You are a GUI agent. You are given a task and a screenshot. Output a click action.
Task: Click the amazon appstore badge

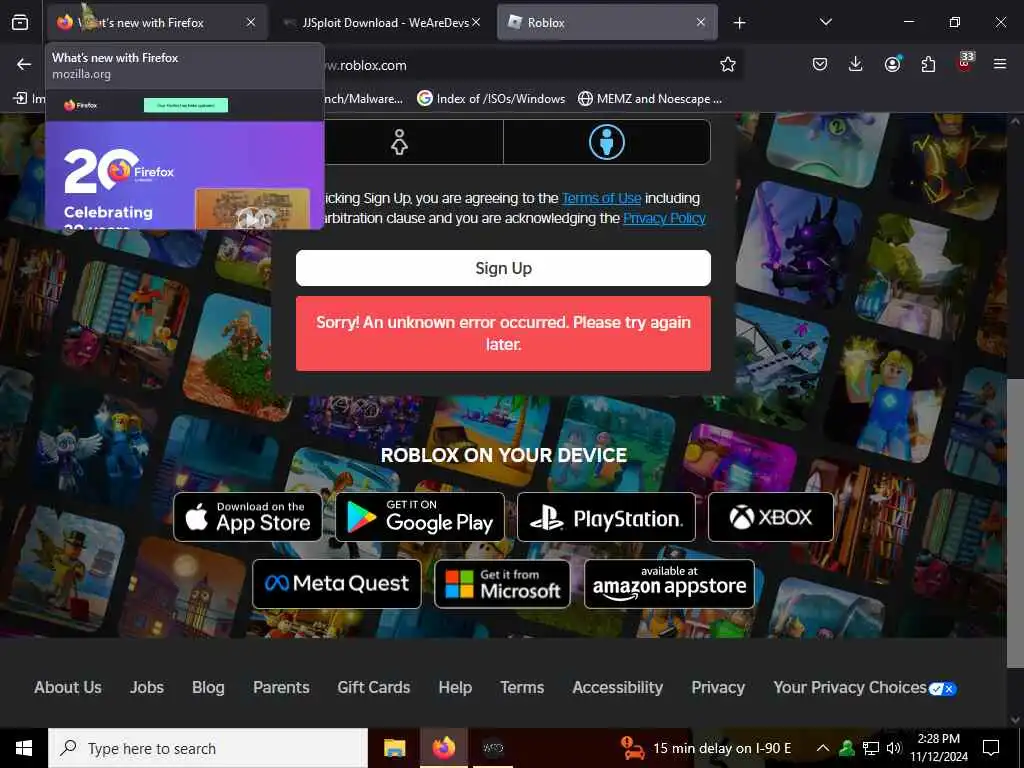[669, 583]
